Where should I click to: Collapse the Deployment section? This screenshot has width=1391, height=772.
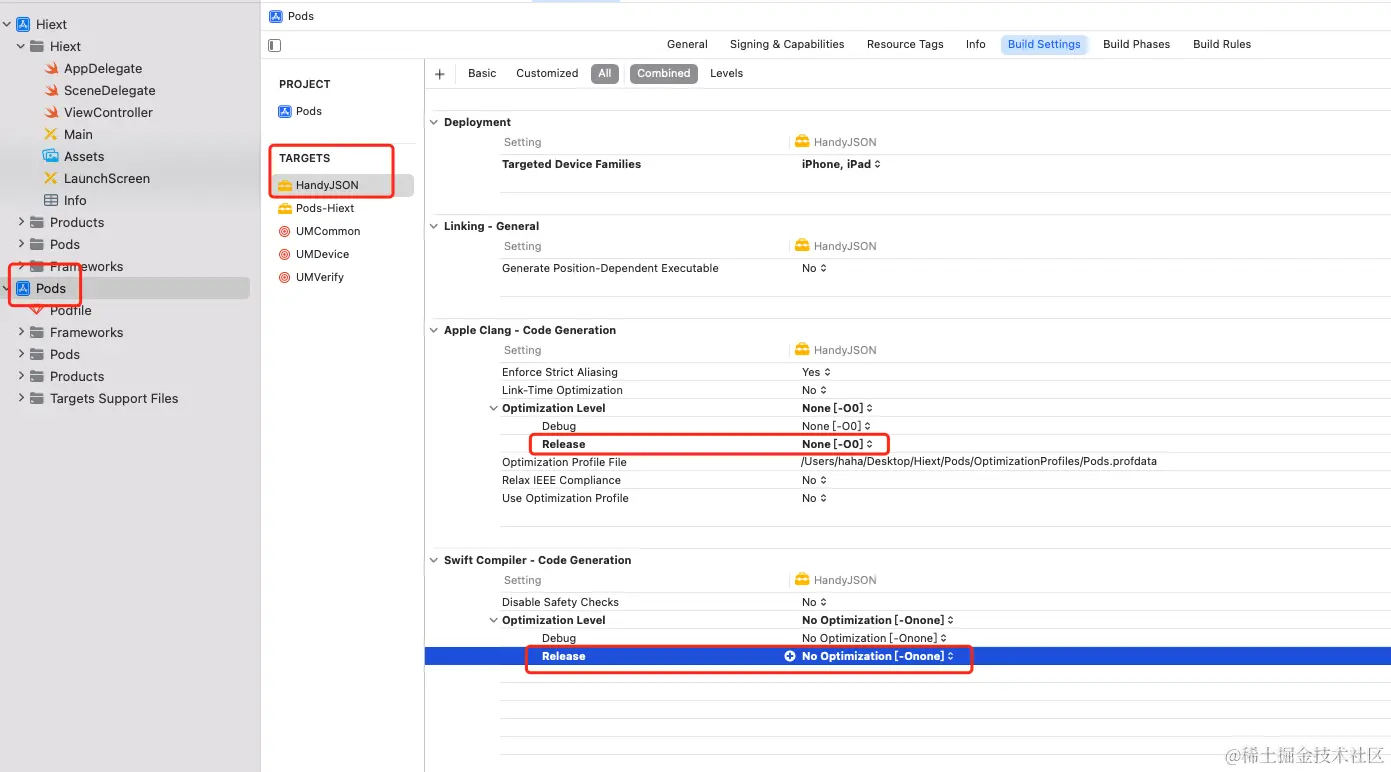pyautogui.click(x=434, y=122)
